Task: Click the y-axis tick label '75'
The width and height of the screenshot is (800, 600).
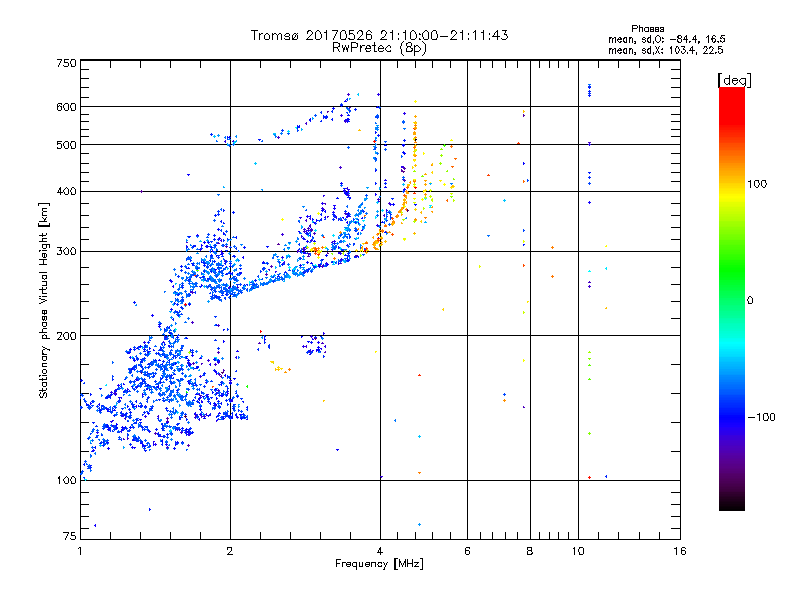Action: coord(70,536)
